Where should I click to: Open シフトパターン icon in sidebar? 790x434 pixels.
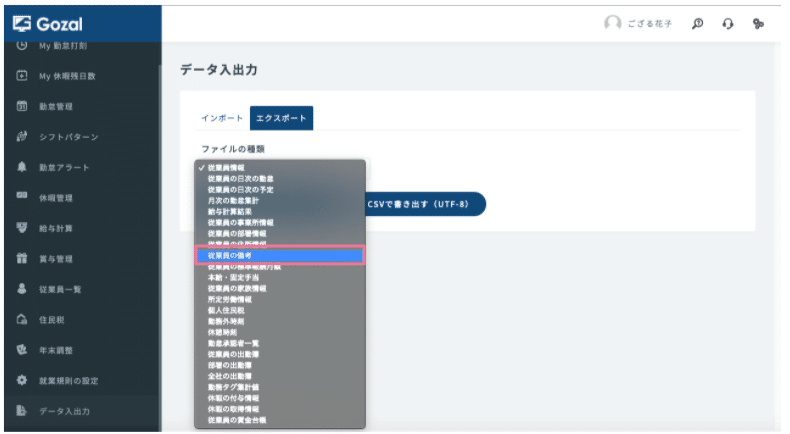[x=22, y=137]
